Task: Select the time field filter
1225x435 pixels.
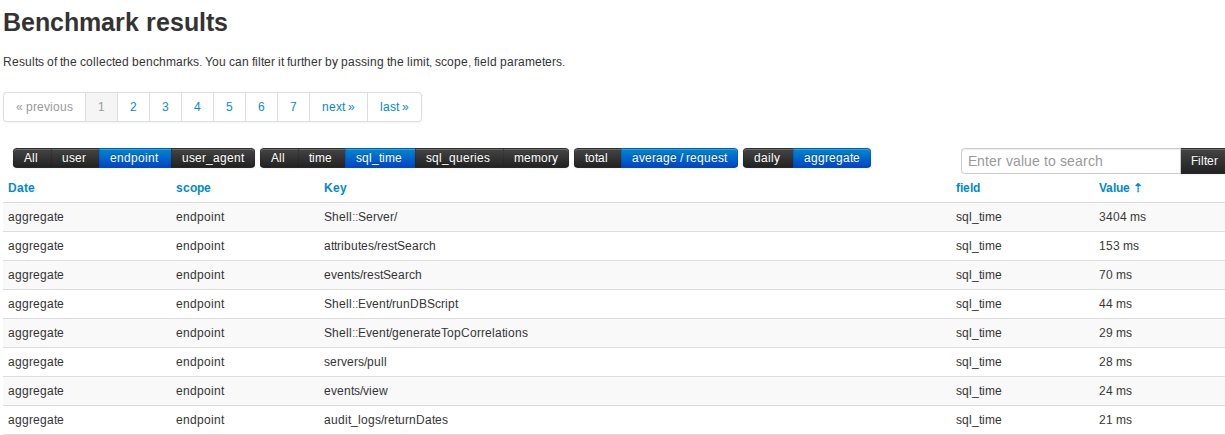Action: pyautogui.click(x=320, y=158)
